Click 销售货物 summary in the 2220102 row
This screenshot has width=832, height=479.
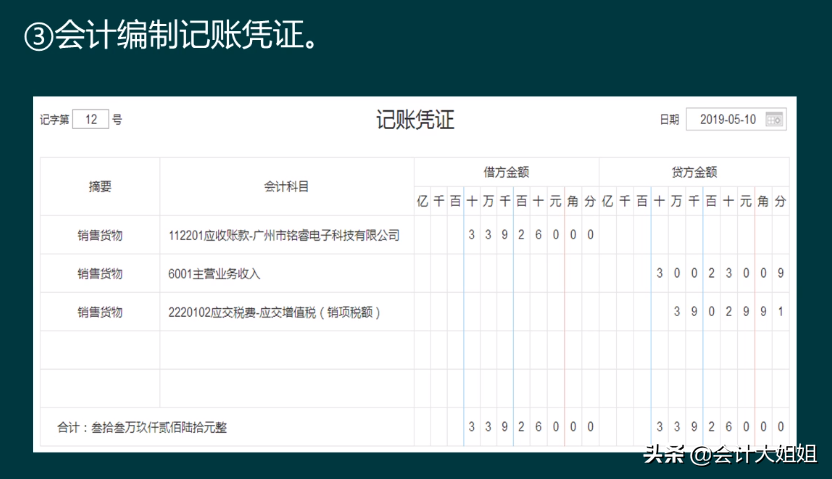click(x=100, y=312)
